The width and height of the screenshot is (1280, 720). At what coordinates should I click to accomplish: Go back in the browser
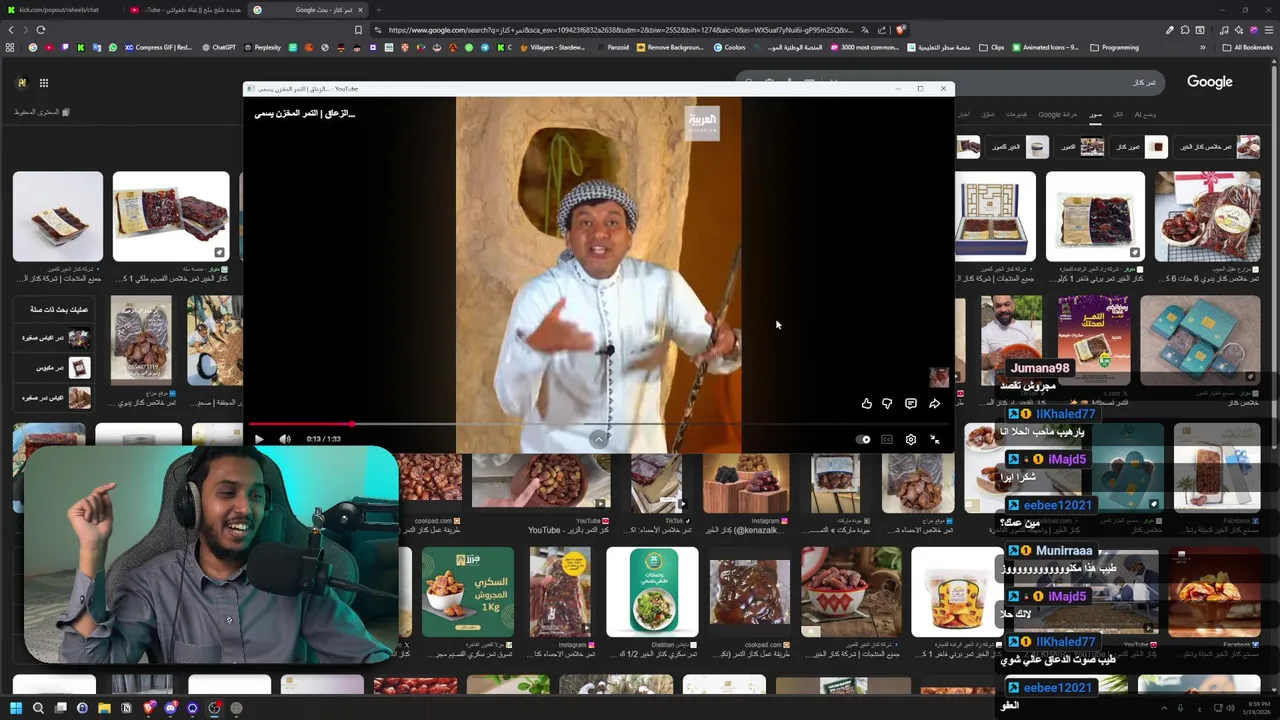(11, 30)
